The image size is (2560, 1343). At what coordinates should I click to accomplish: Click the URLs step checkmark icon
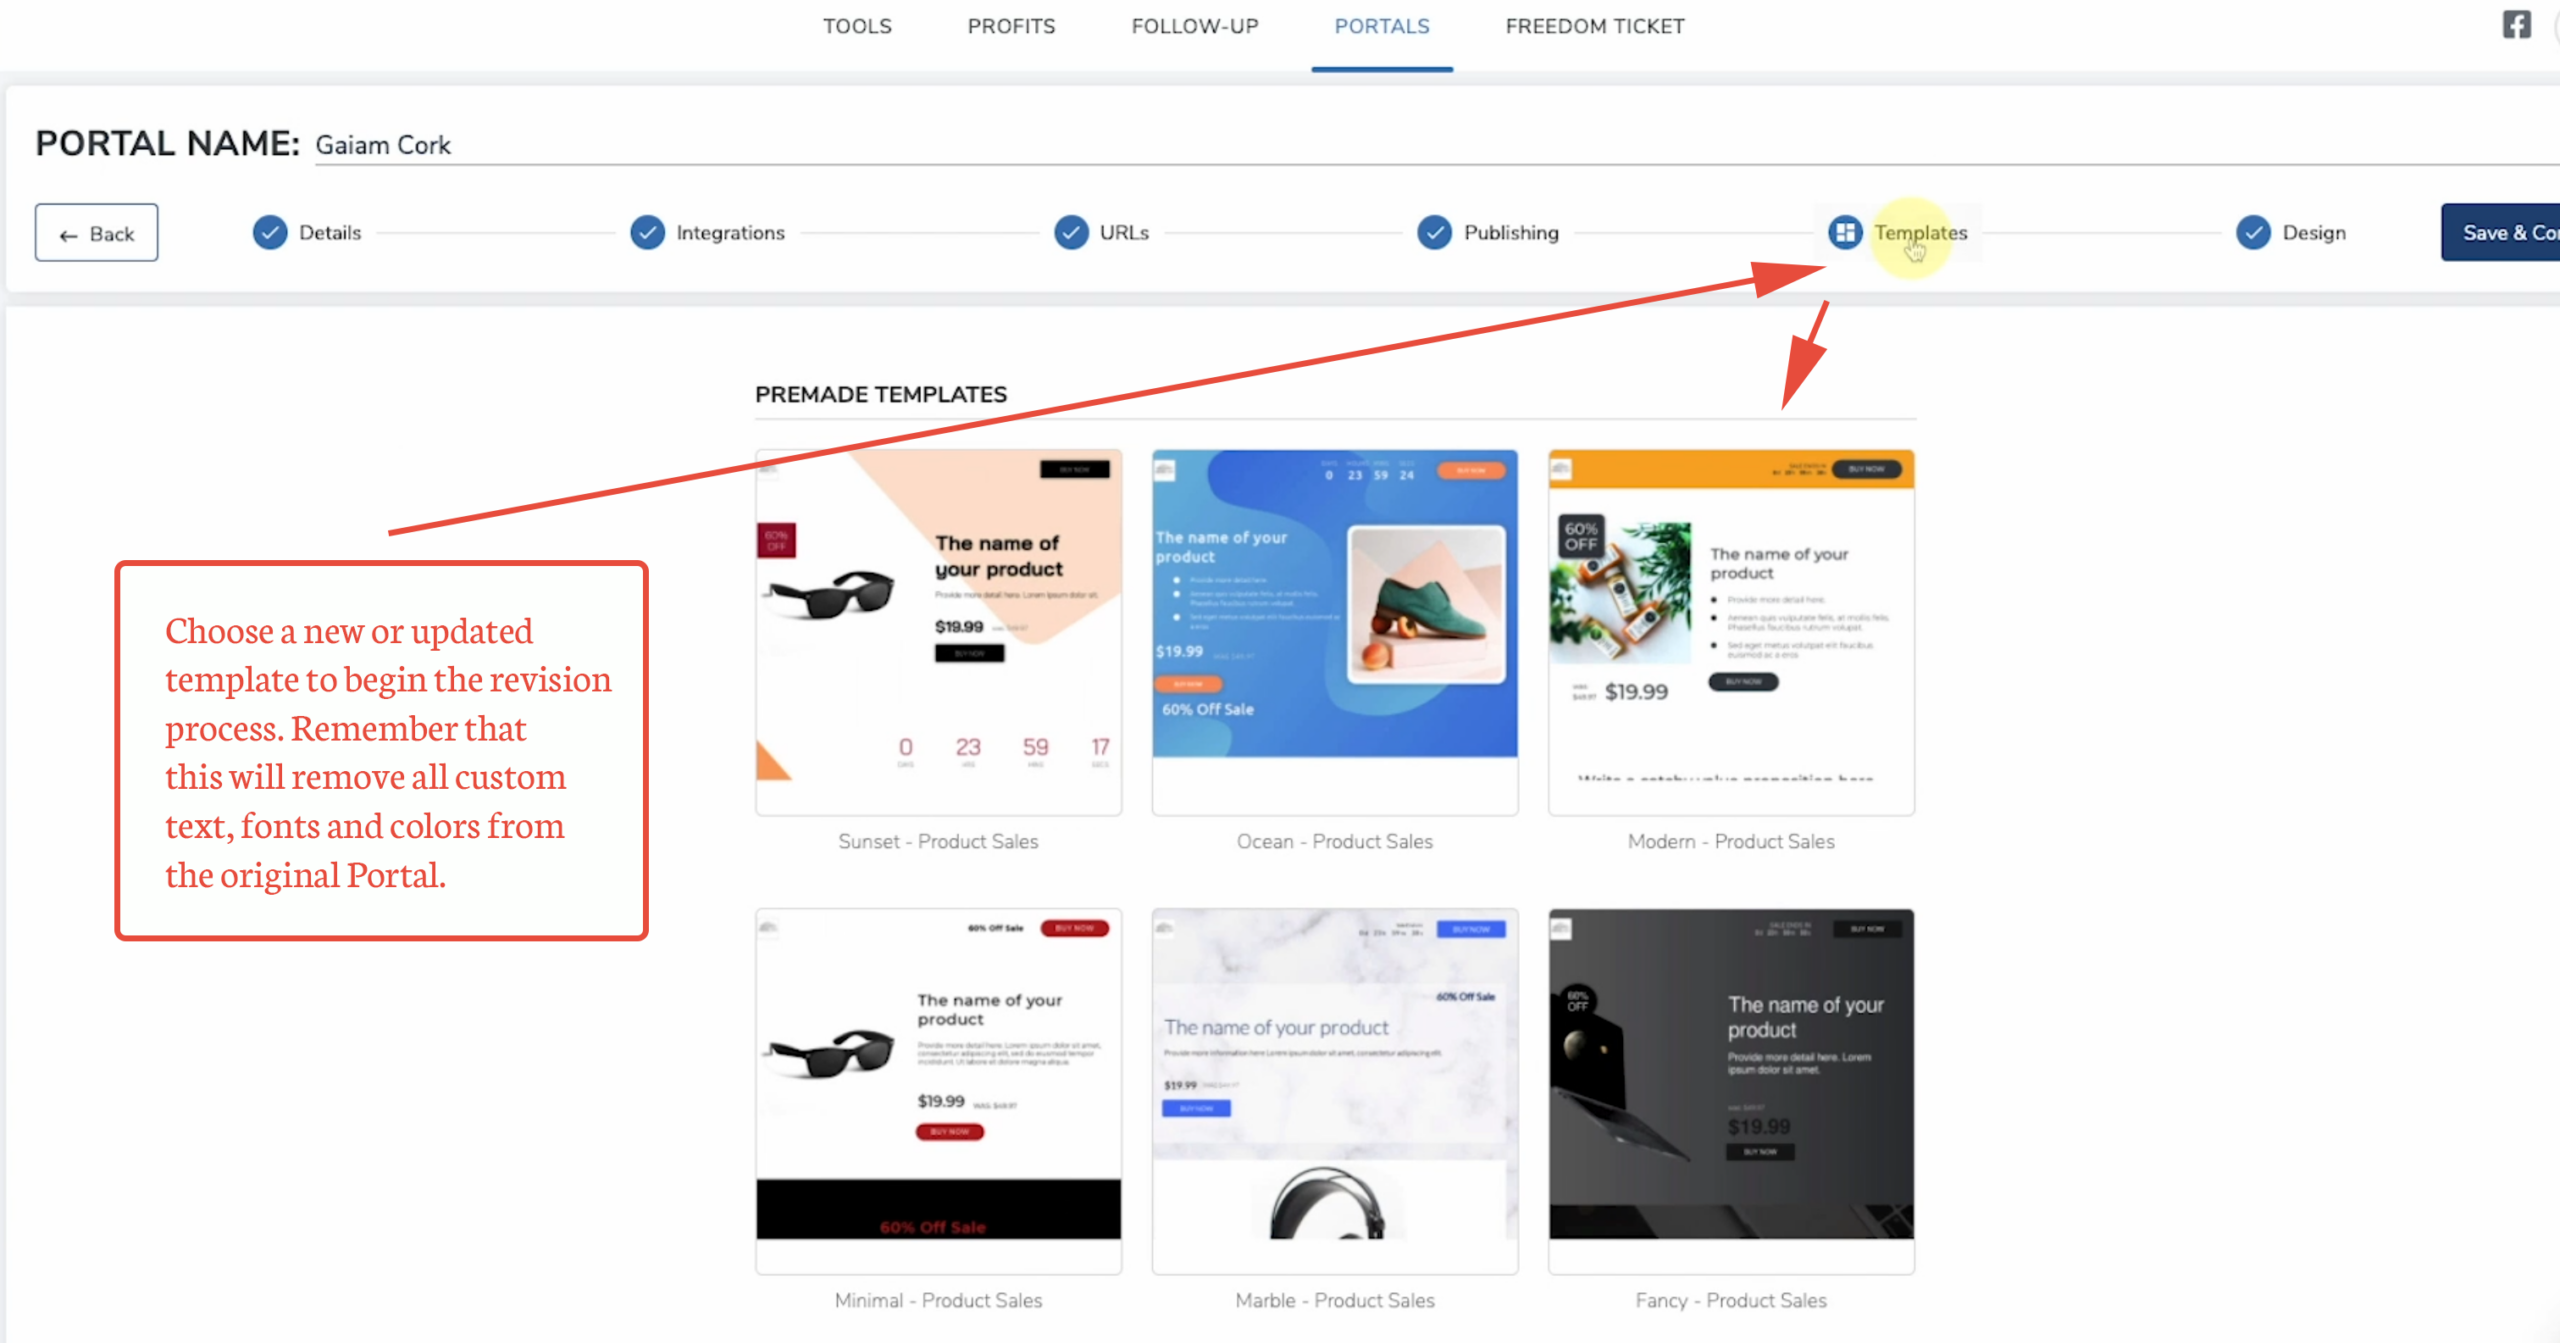[1071, 233]
